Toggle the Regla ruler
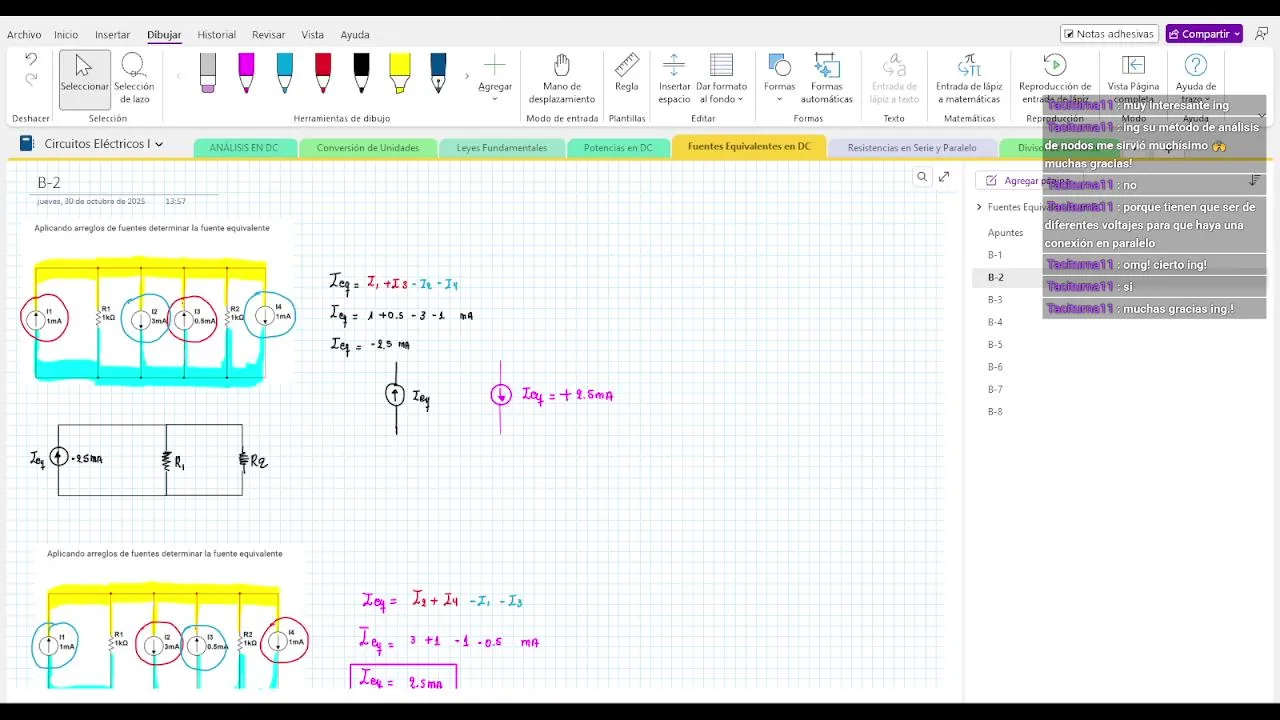Image resolution: width=1280 pixels, height=720 pixels. tap(627, 73)
